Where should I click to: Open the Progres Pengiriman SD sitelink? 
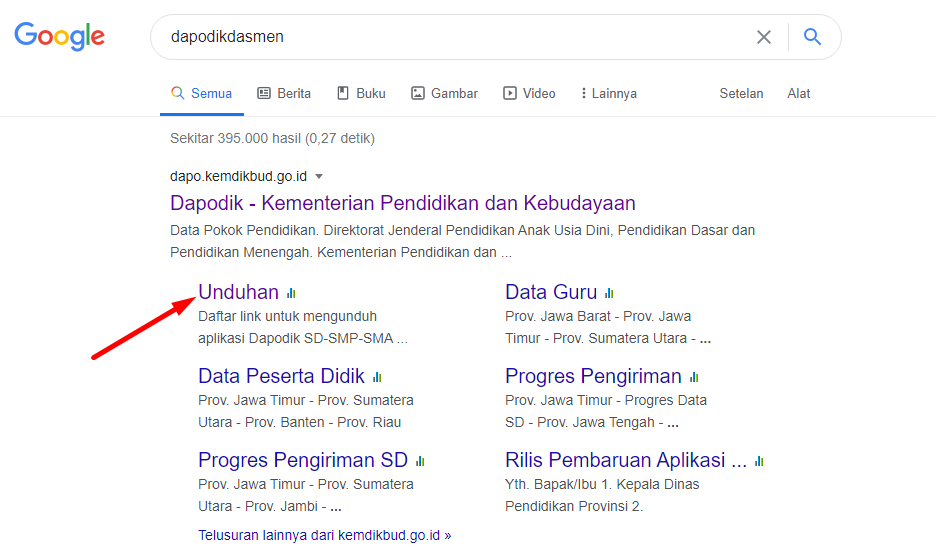(x=303, y=461)
